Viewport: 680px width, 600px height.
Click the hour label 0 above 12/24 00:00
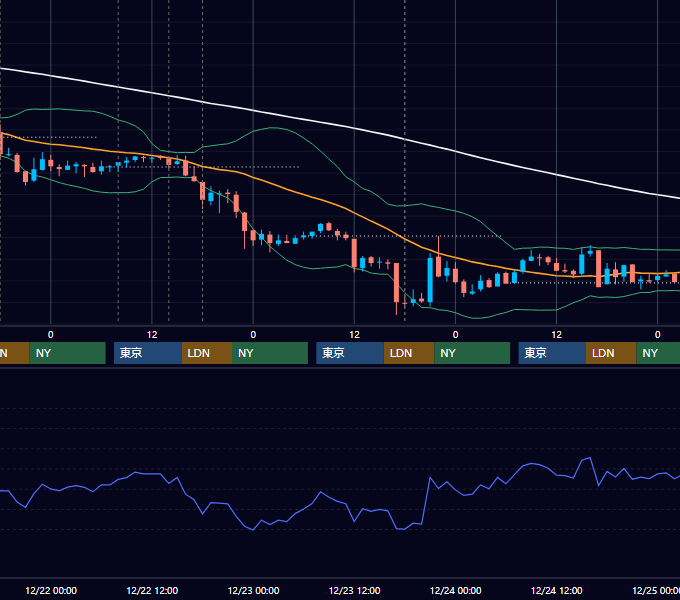click(x=455, y=335)
